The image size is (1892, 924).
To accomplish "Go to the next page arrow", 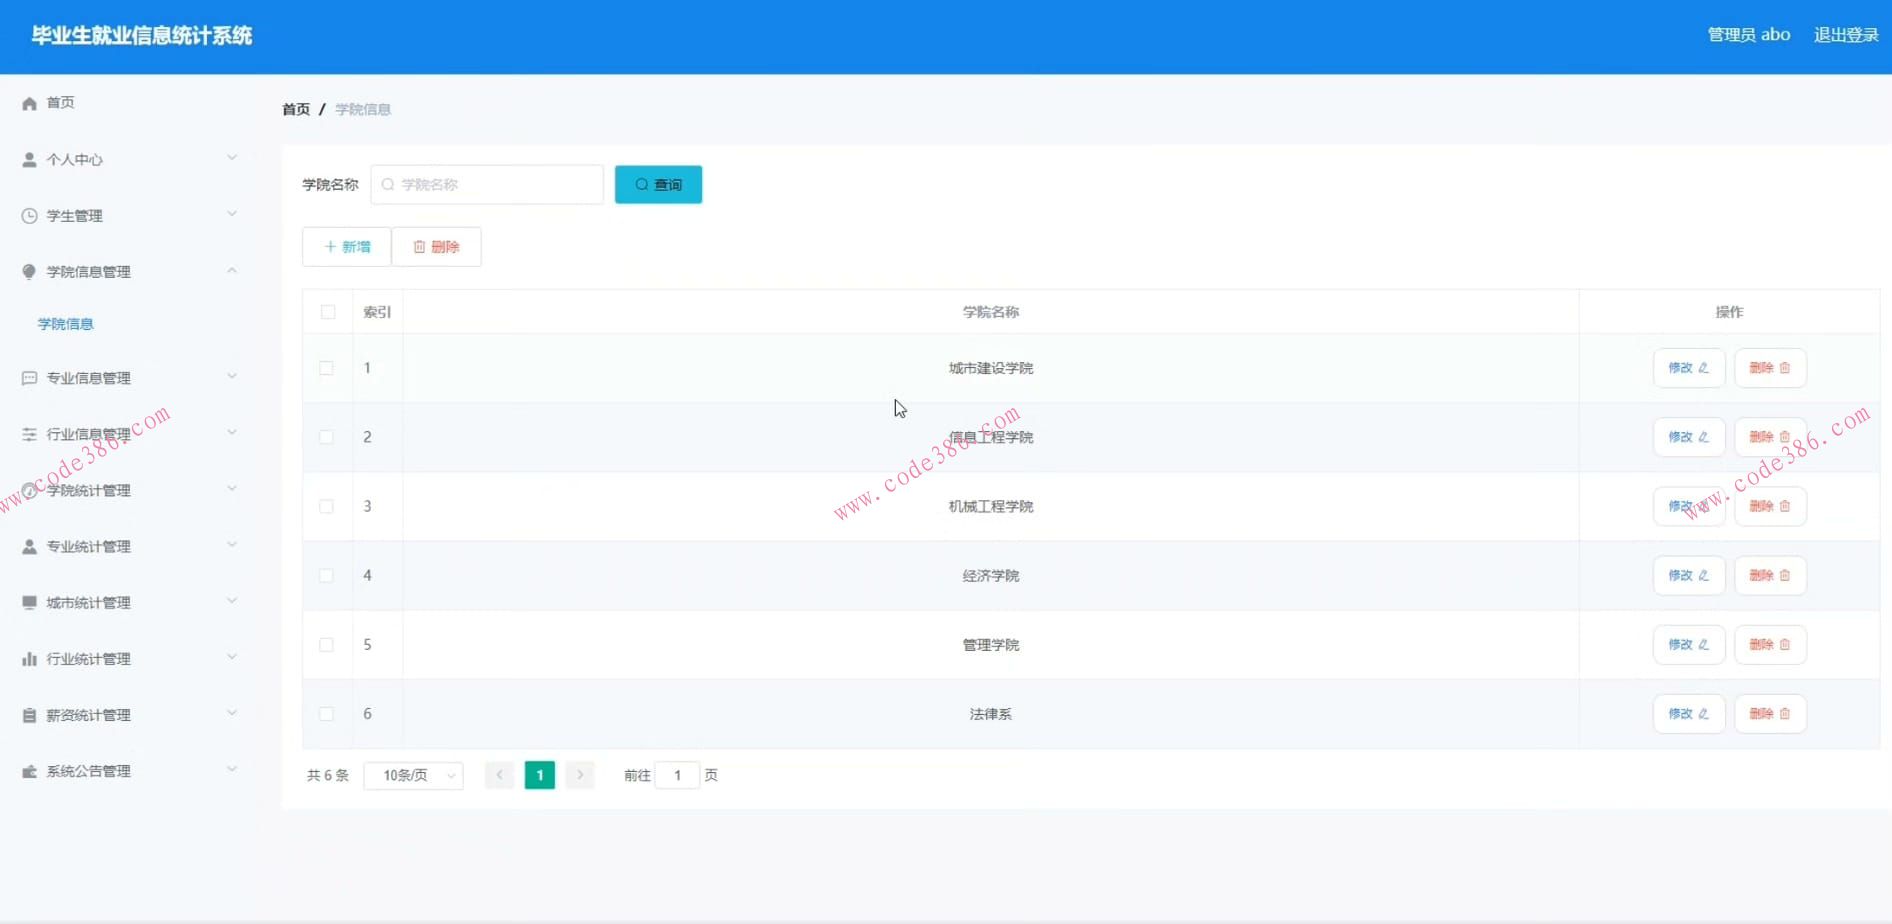I will coord(580,775).
